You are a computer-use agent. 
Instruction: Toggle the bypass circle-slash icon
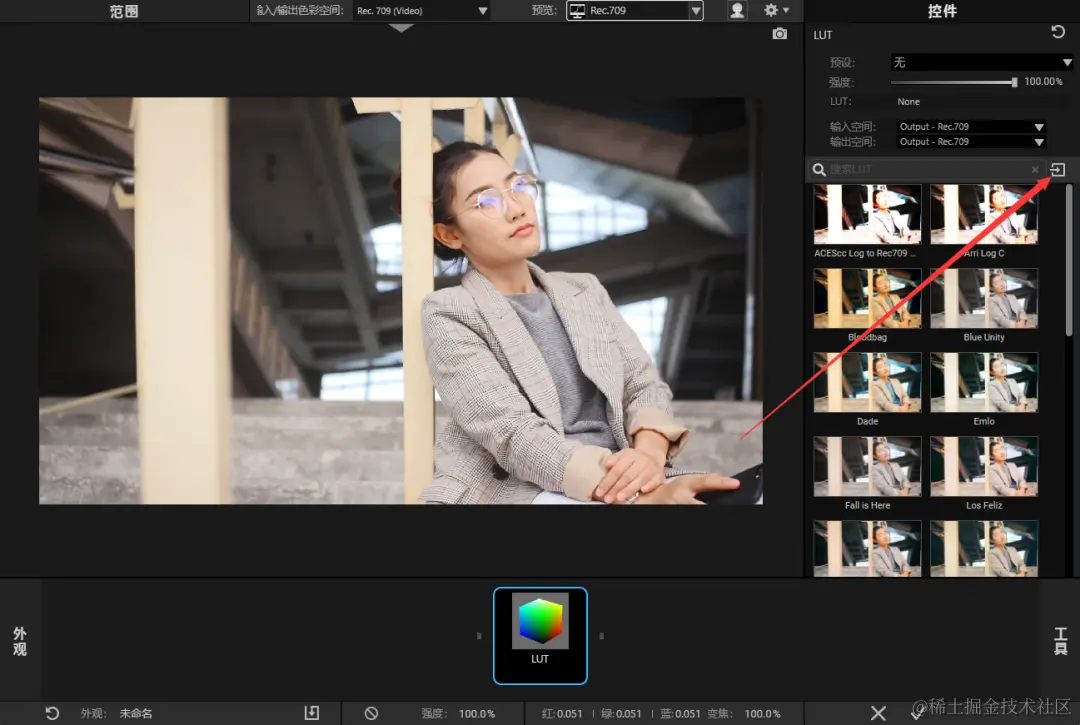pyautogui.click(x=371, y=713)
